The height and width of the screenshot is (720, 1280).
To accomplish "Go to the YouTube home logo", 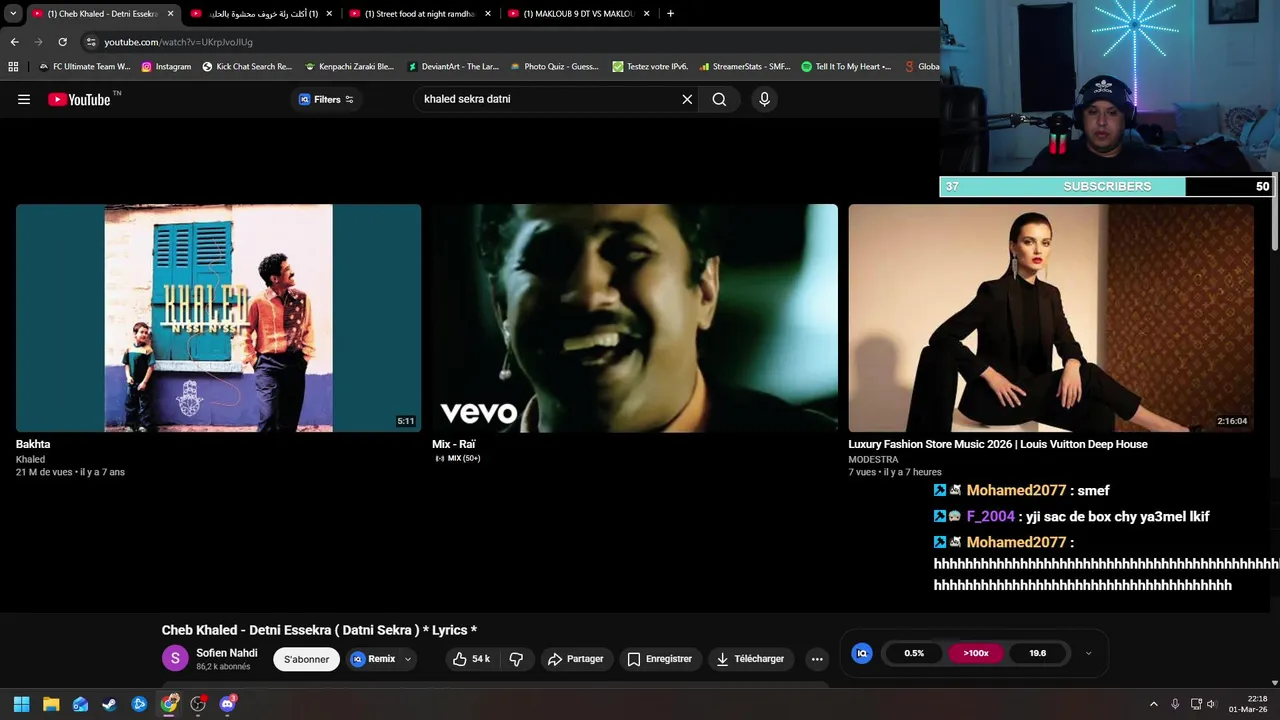I will click(79, 99).
